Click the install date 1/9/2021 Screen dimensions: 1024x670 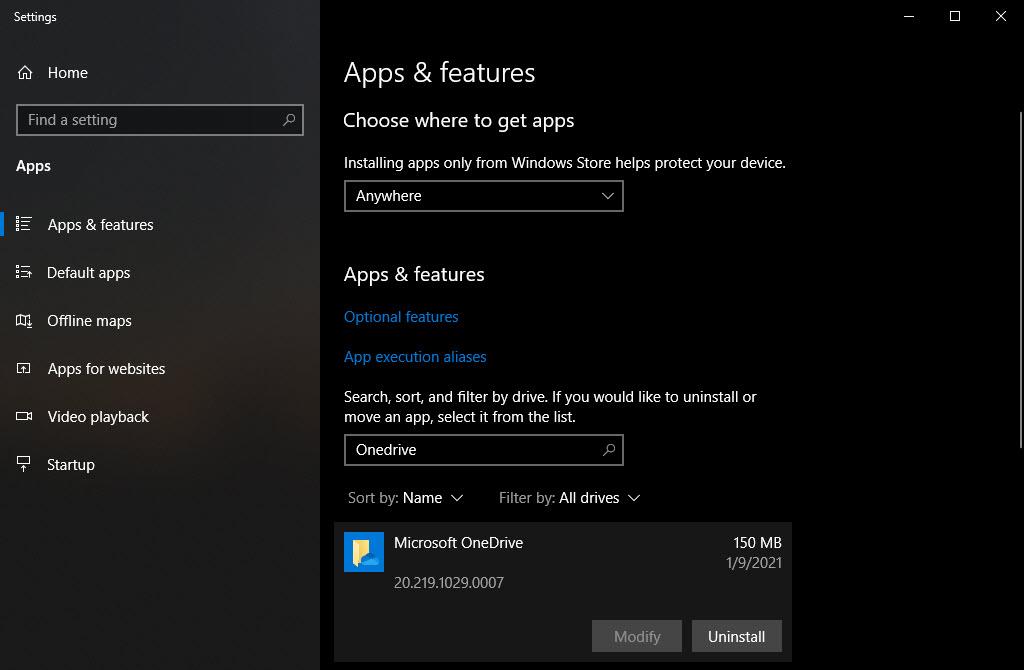pos(754,562)
